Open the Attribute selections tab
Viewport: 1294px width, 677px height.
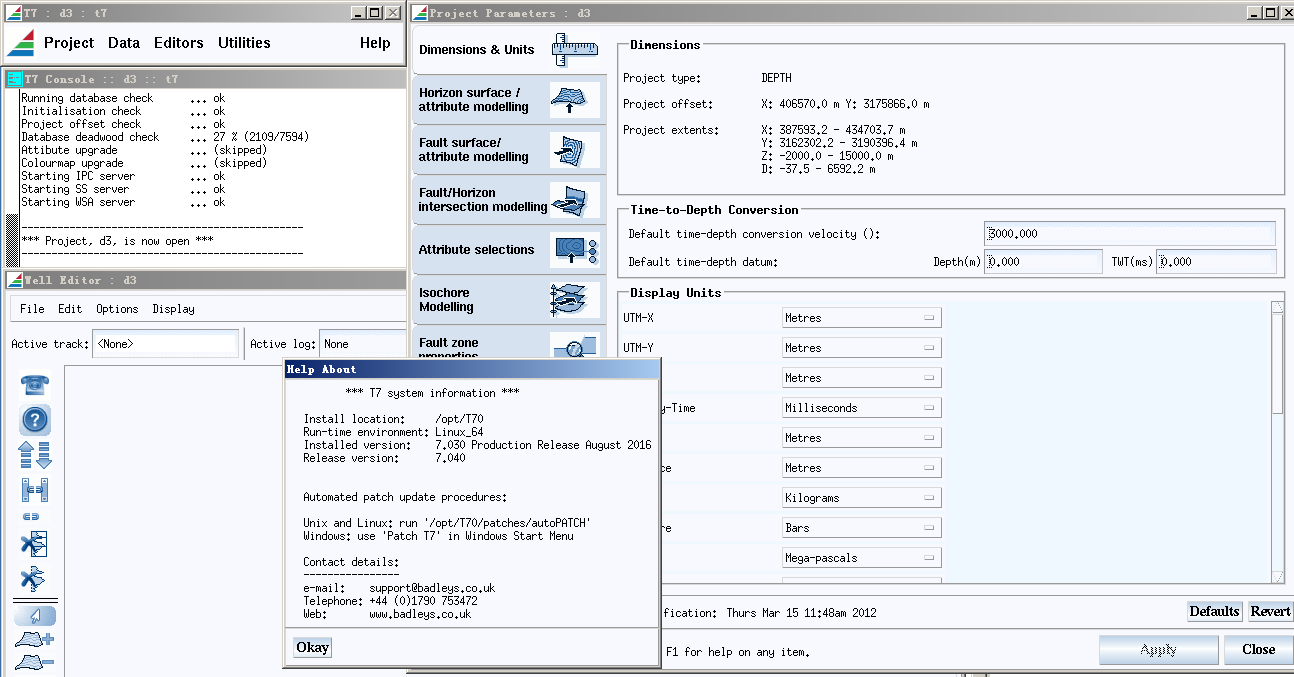(x=509, y=249)
